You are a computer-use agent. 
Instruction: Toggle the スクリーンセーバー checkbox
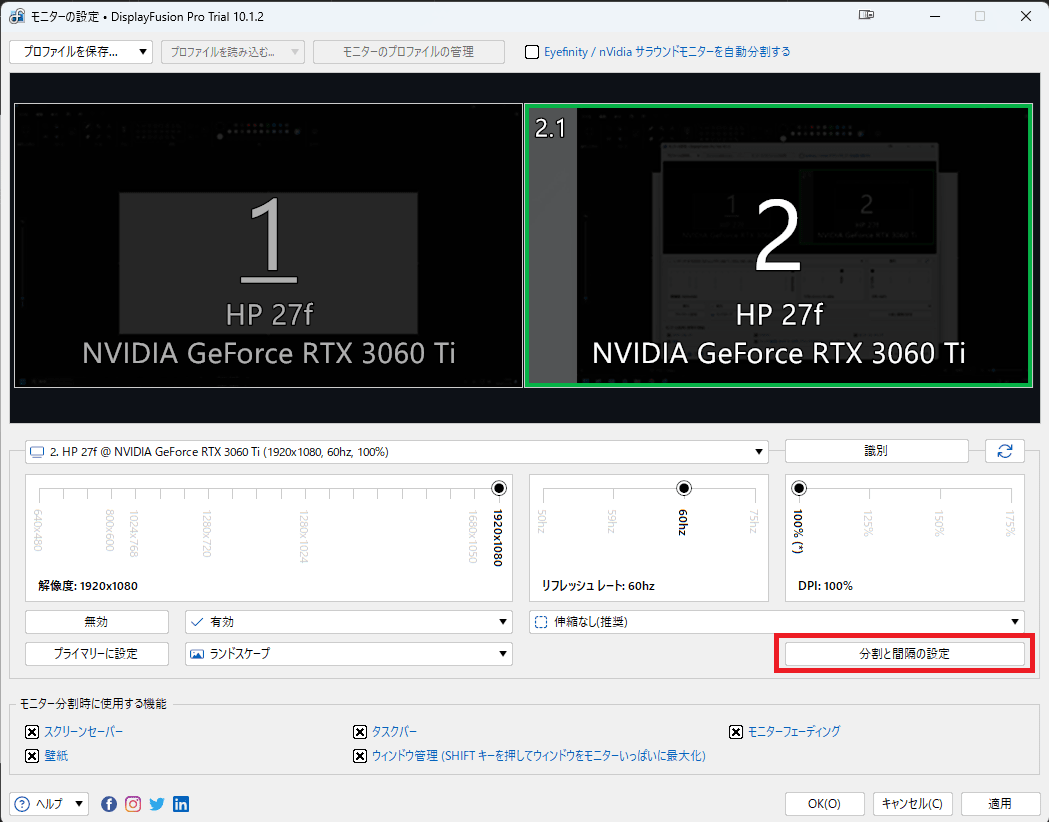(x=31, y=732)
